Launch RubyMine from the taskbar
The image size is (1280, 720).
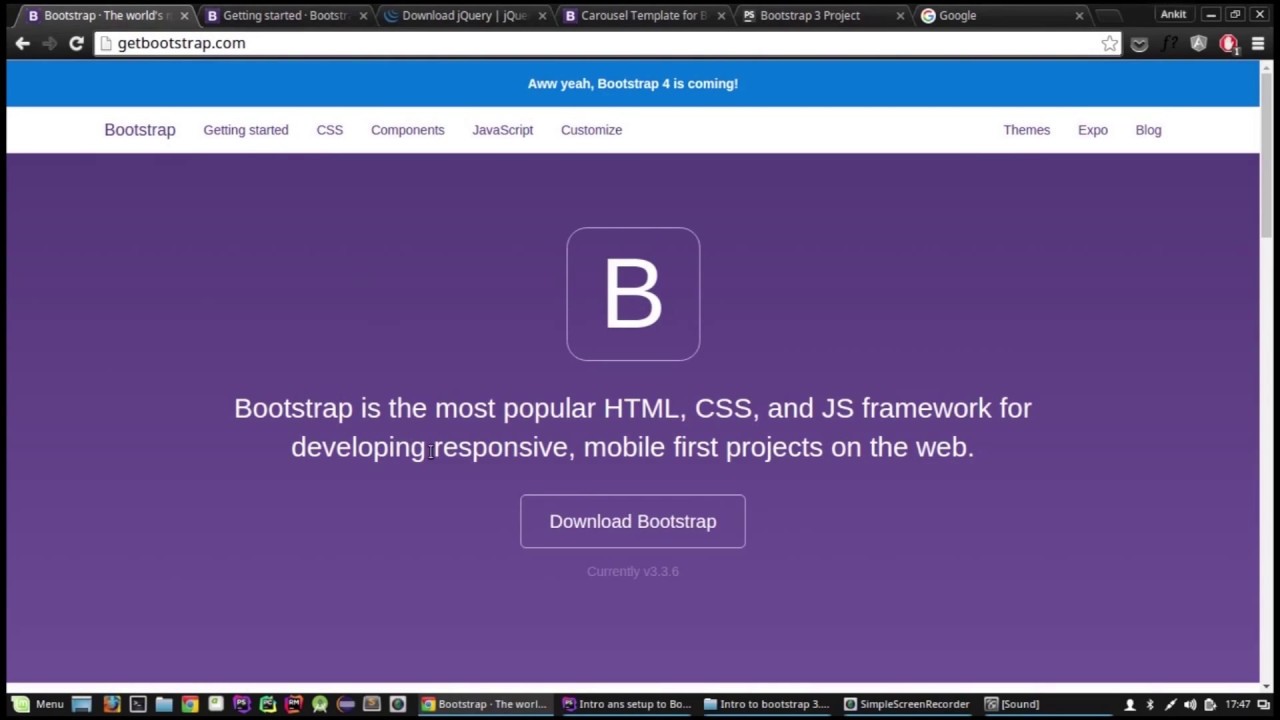(x=294, y=704)
